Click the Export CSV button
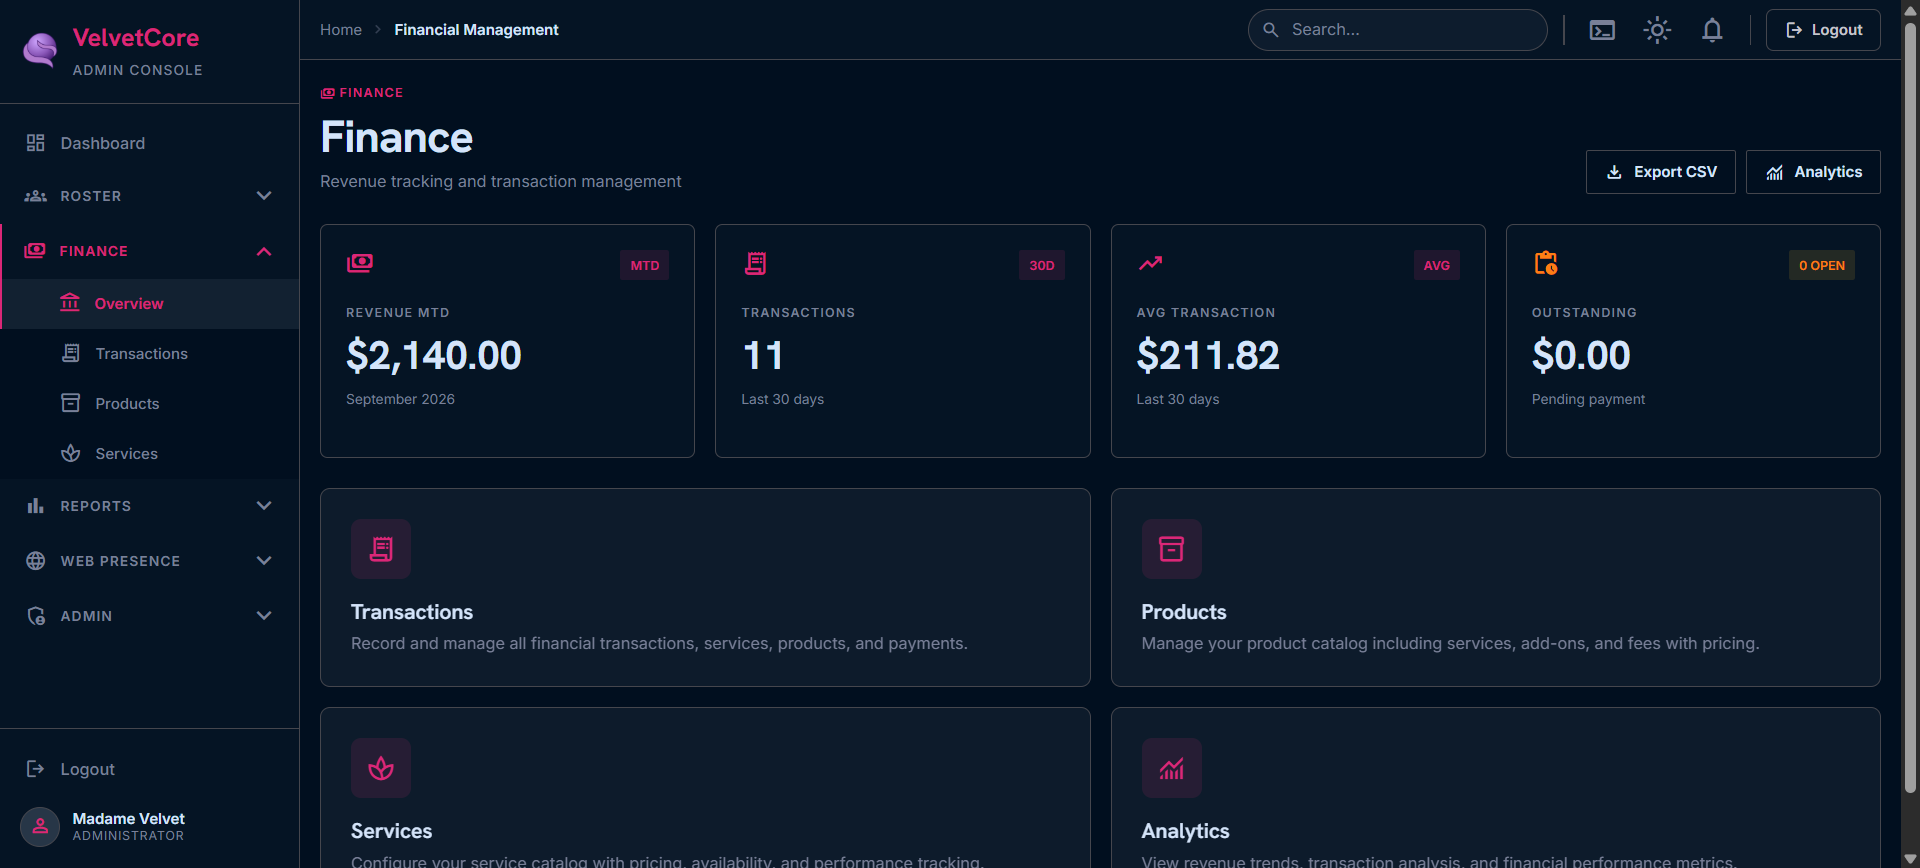 tap(1660, 172)
